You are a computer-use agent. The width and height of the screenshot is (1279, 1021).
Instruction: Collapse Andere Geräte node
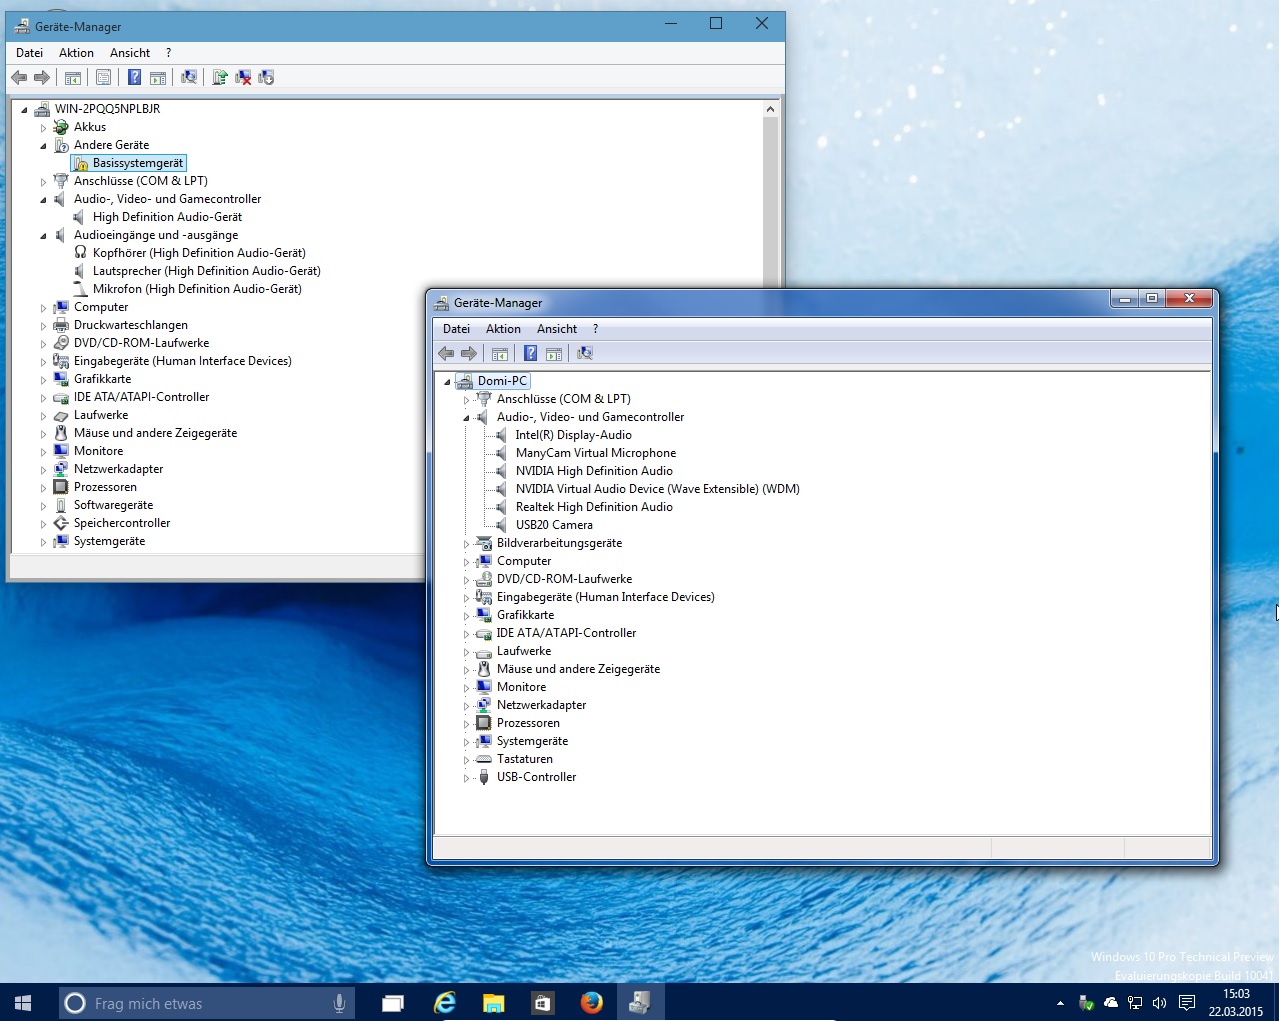(43, 146)
